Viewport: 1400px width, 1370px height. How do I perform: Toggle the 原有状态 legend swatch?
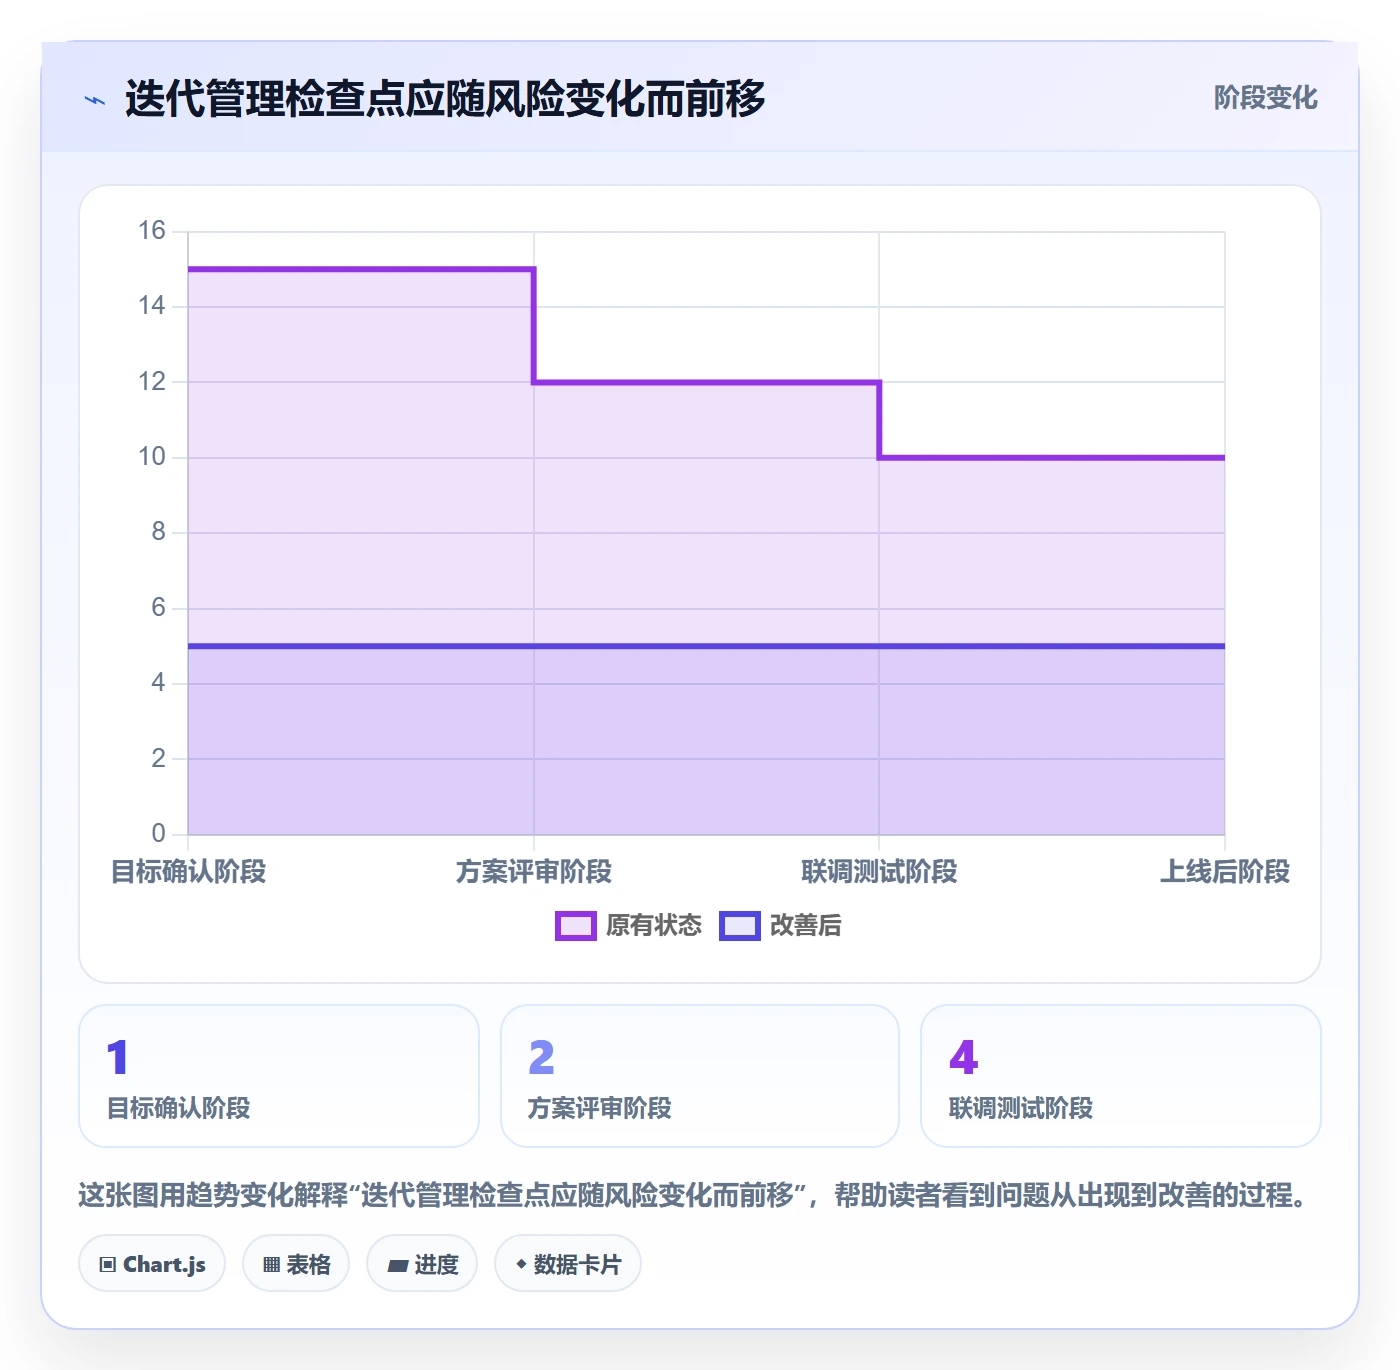(x=575, y=926)
